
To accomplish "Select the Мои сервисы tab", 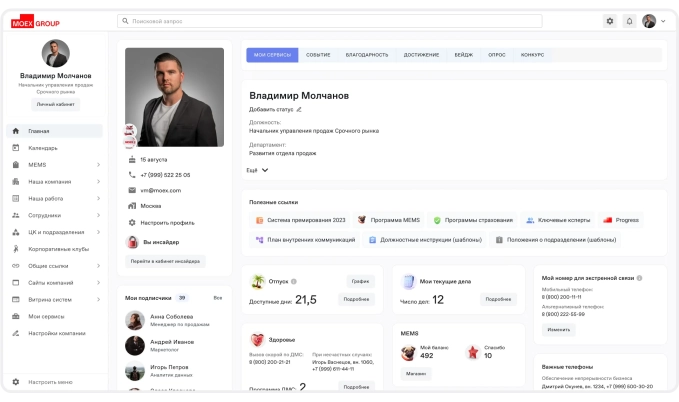I will tap(272, 55).
